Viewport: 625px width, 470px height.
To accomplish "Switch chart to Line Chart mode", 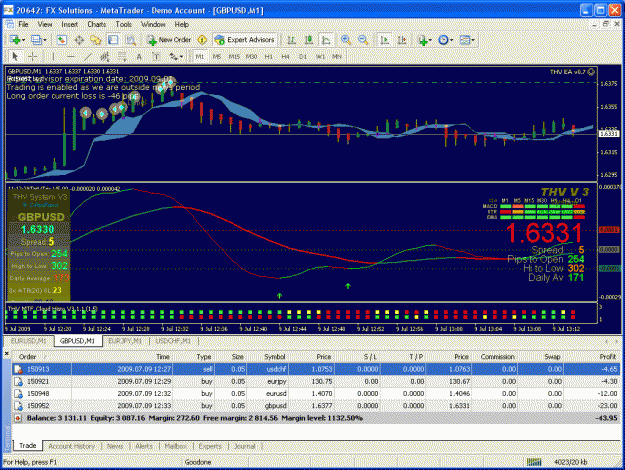I will (326, 40).
